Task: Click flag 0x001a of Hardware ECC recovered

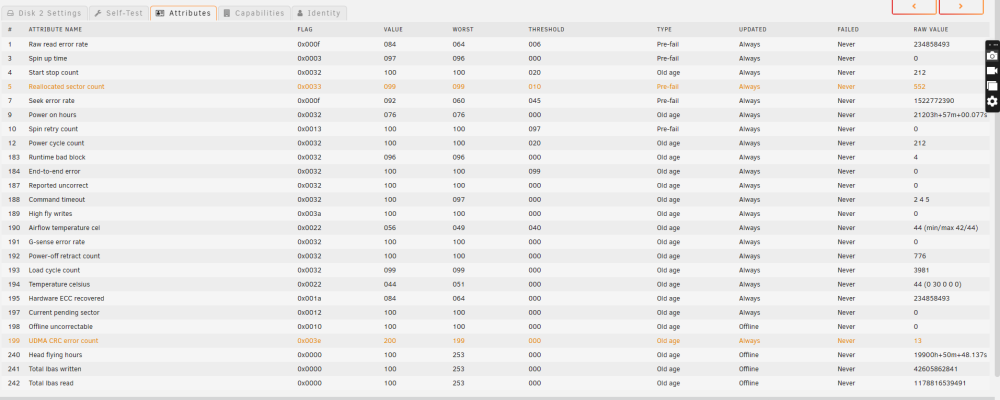Action: pyautogui.click(x=309, y=299)
